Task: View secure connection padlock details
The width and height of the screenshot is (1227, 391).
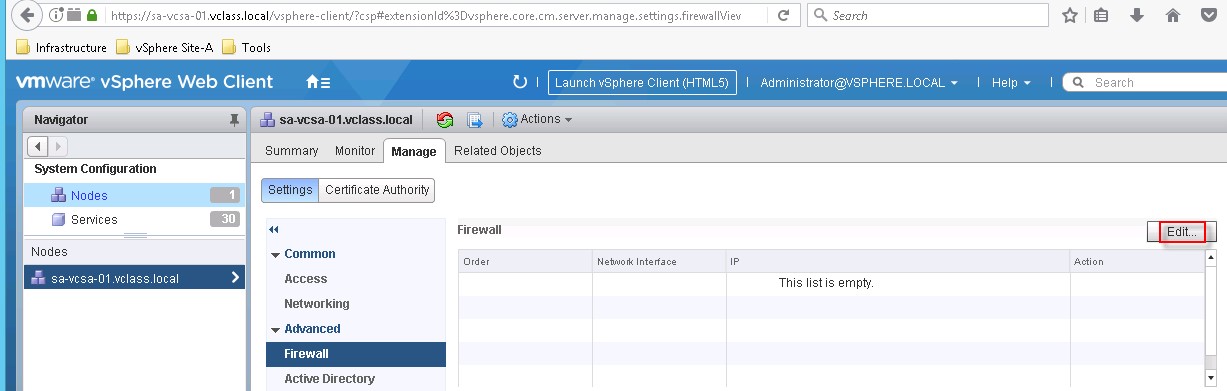Action: [x=92, y=16]
